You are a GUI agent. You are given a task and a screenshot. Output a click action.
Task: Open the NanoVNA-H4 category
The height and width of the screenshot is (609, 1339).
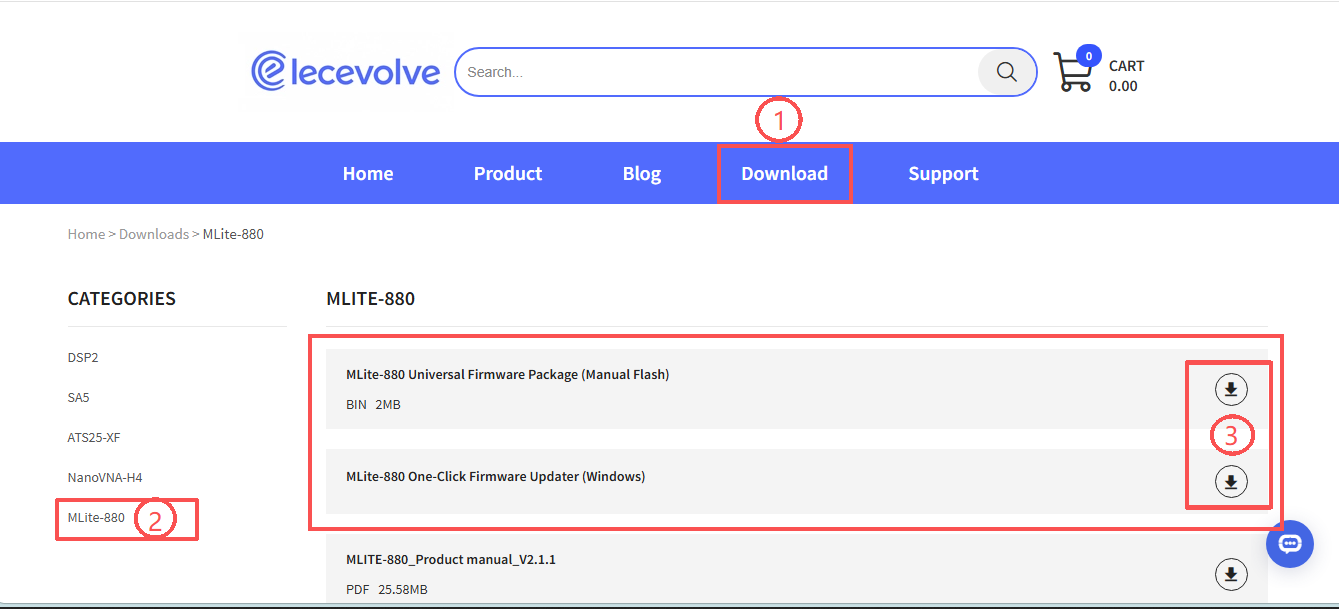pyautogui.click(x=98, y=477)
